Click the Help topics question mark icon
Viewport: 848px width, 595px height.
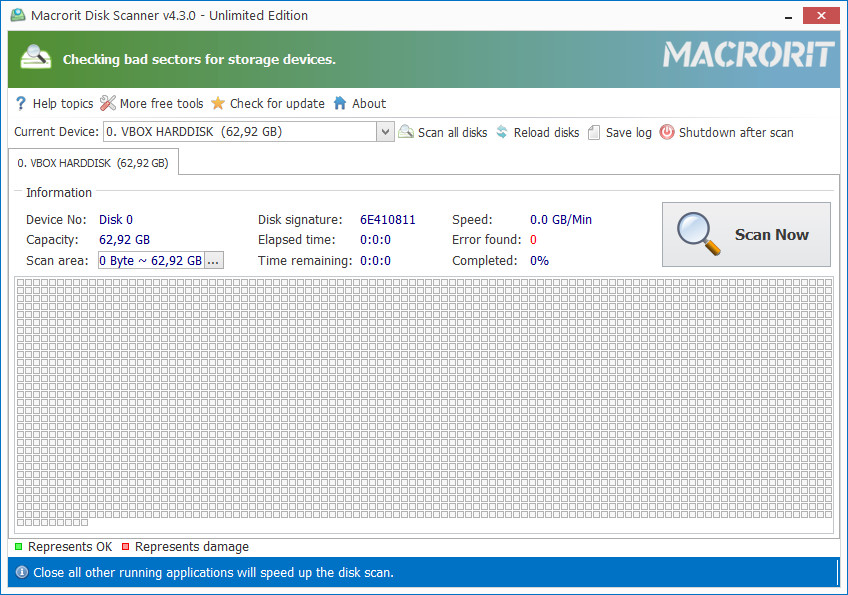click(x=20, y=104)
